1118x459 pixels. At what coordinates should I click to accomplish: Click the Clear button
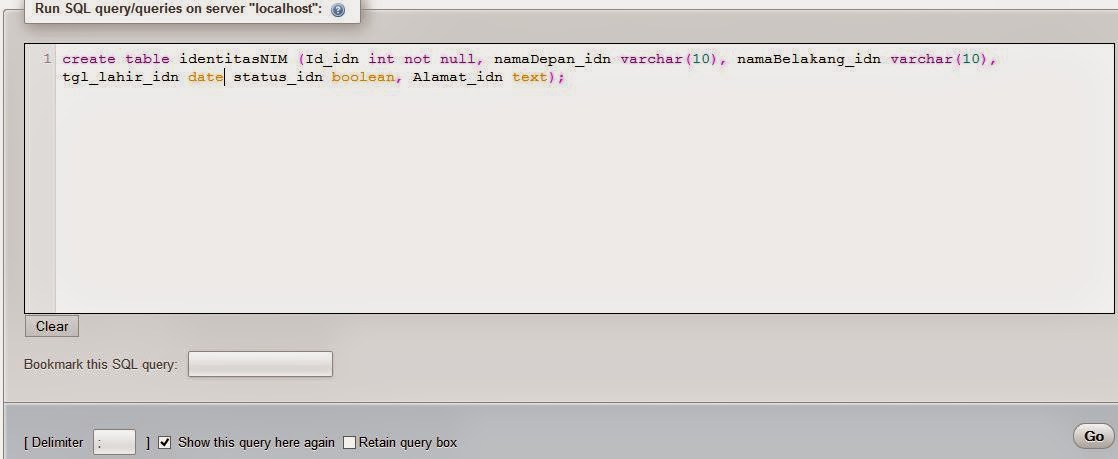click(x=52, y=326)
